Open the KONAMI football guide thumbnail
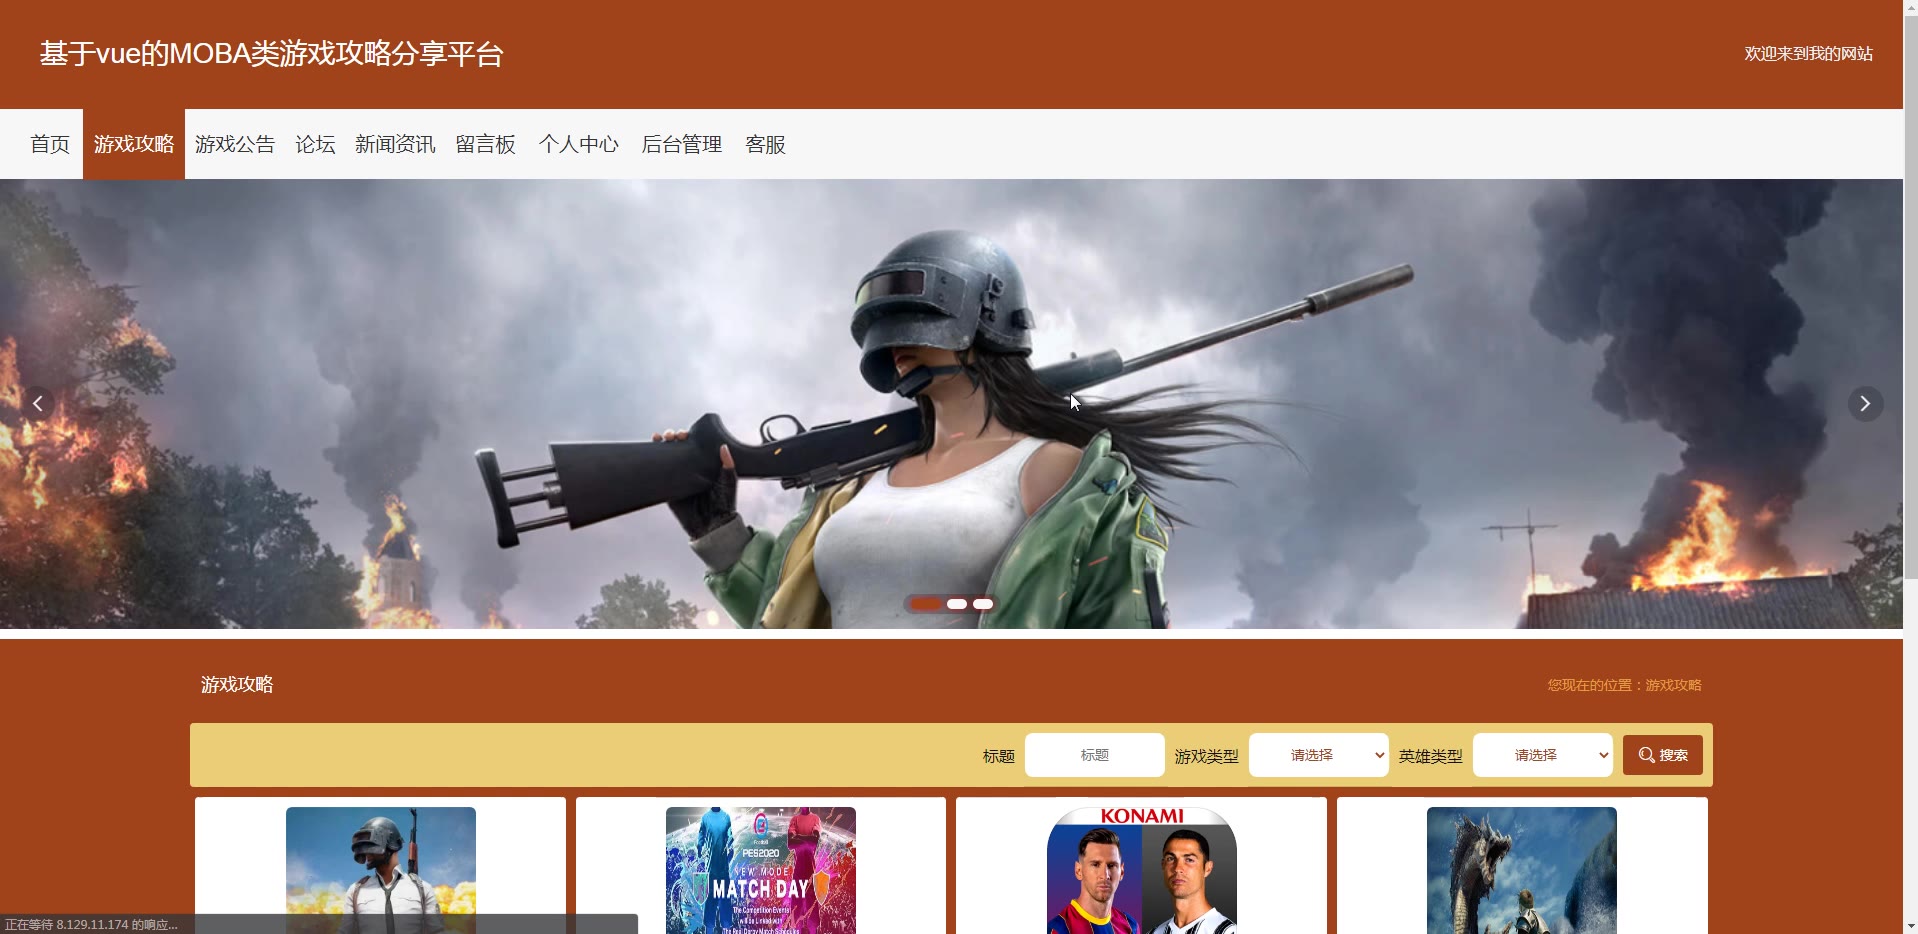This screenshot has width=1918, height=934. coord(1142,870)
